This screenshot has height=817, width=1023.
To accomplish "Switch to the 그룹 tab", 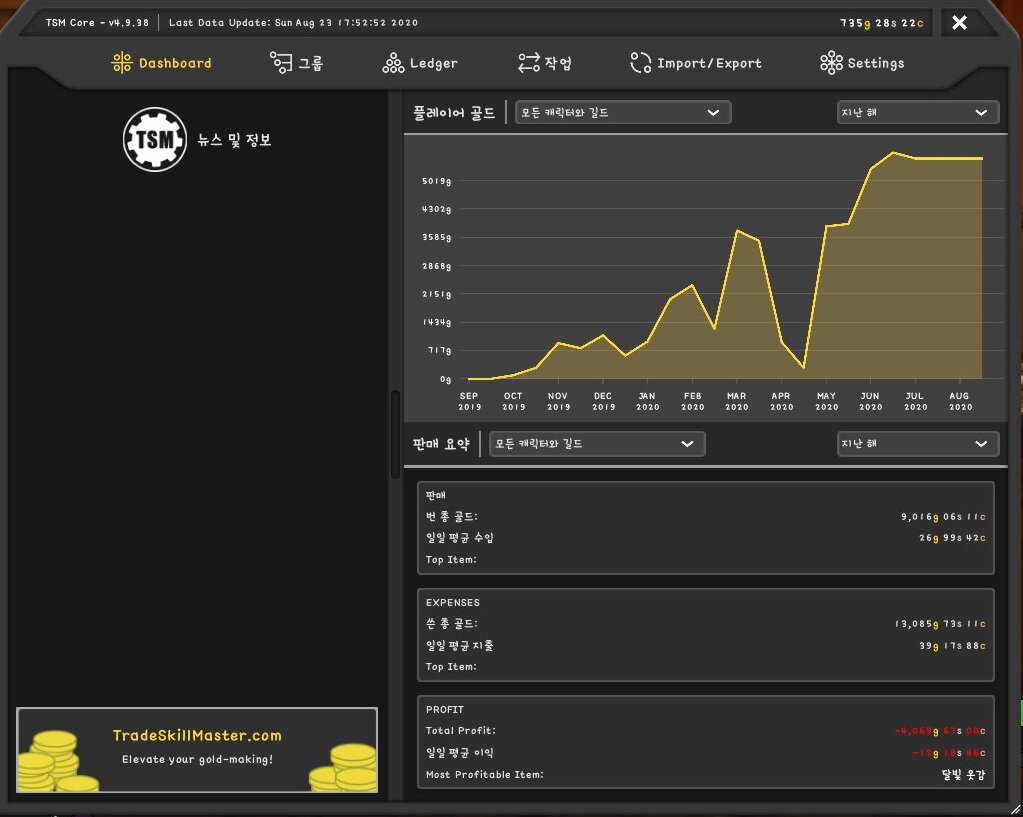I will coord(297,63).
